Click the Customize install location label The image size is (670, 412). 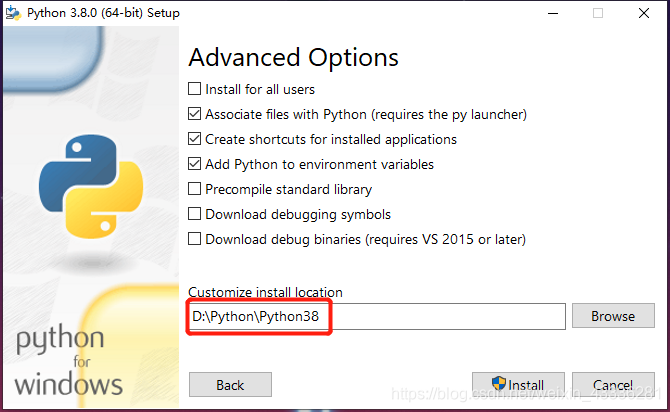(x=265, y=292)
